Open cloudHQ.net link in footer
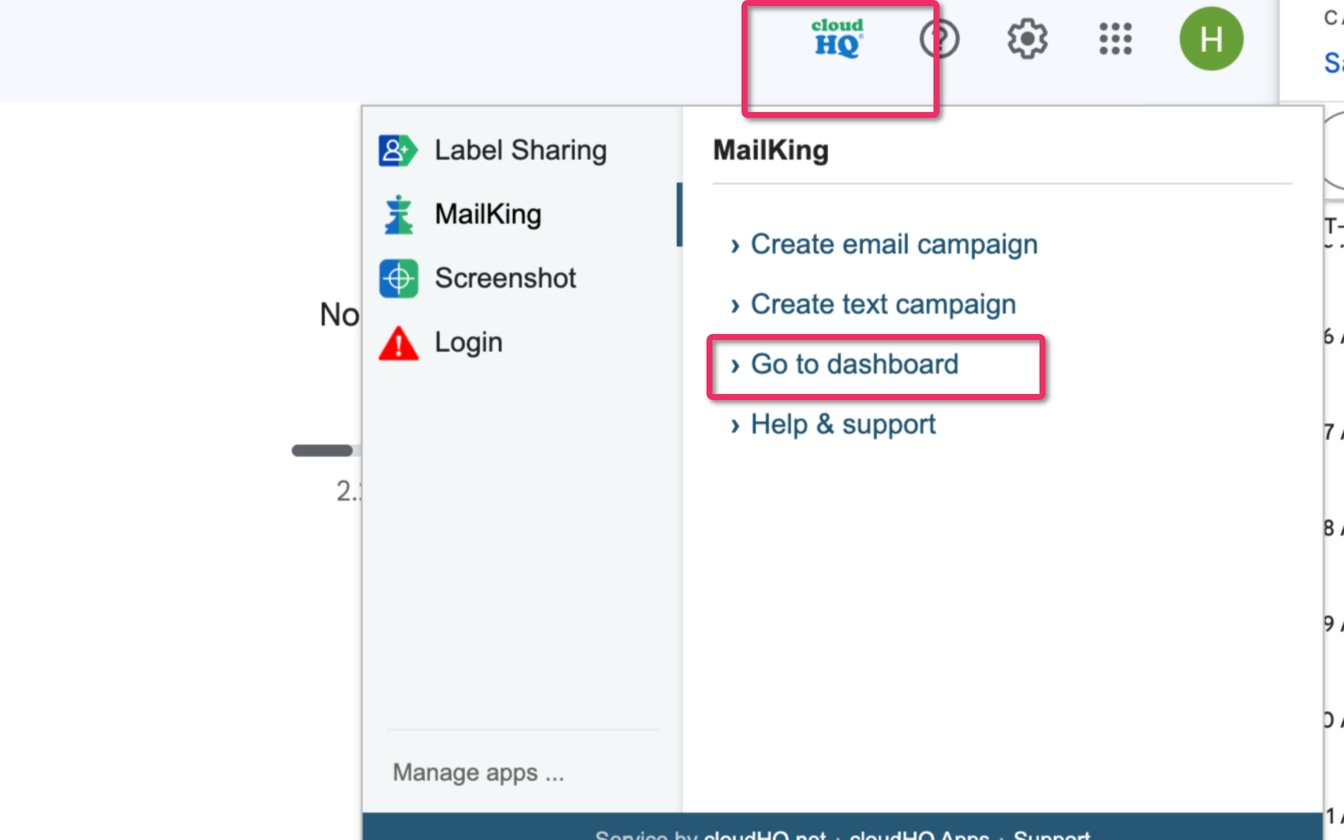Viewport: 1344px width, 840px height. [765, 834]
